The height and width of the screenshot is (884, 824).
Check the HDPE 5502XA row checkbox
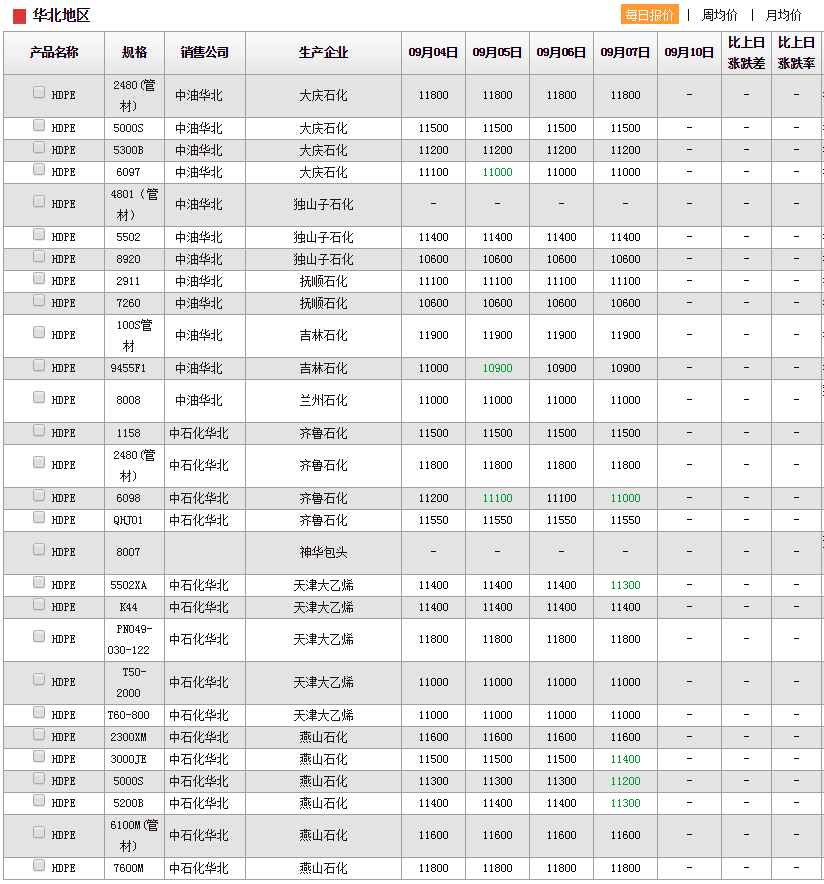[x=39, y=581]
